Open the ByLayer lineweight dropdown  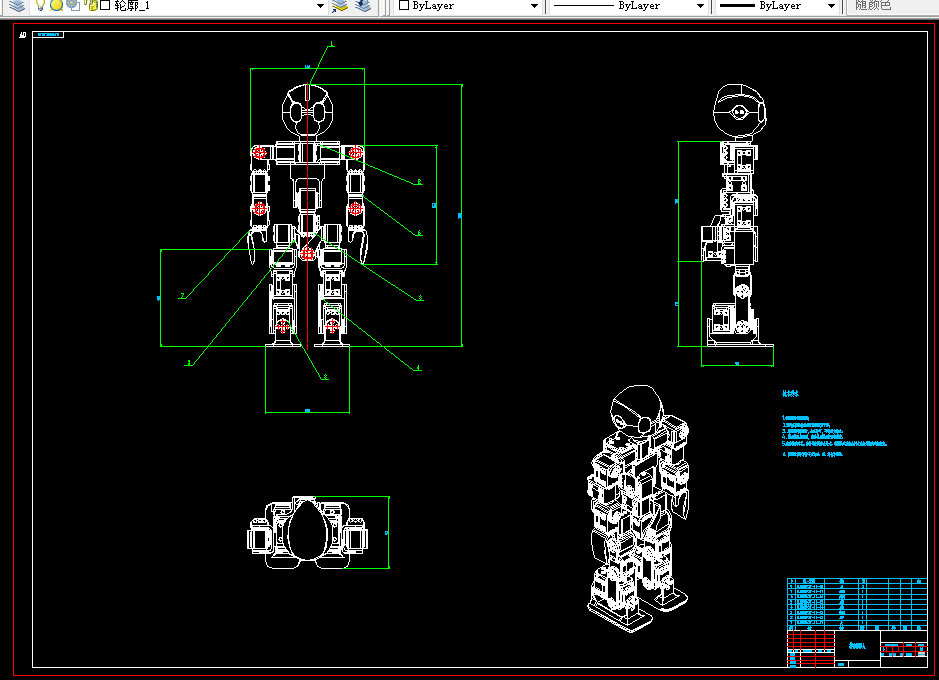pyautogui.click(x=831, y=6)
